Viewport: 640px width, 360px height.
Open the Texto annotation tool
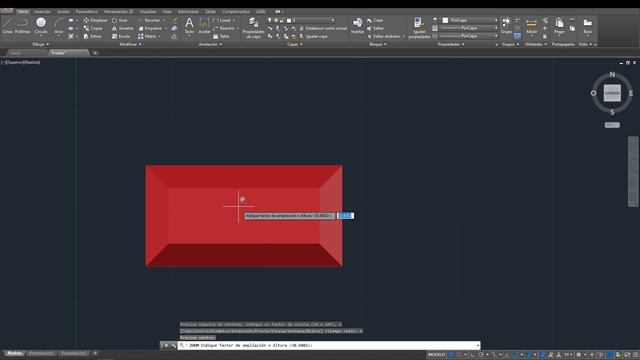(189, 25)
